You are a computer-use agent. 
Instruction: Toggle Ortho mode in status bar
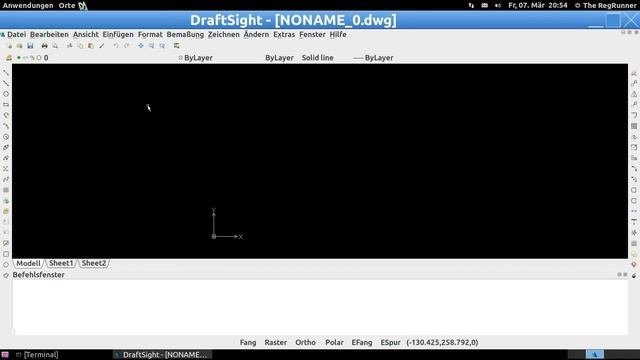point(305,342)
